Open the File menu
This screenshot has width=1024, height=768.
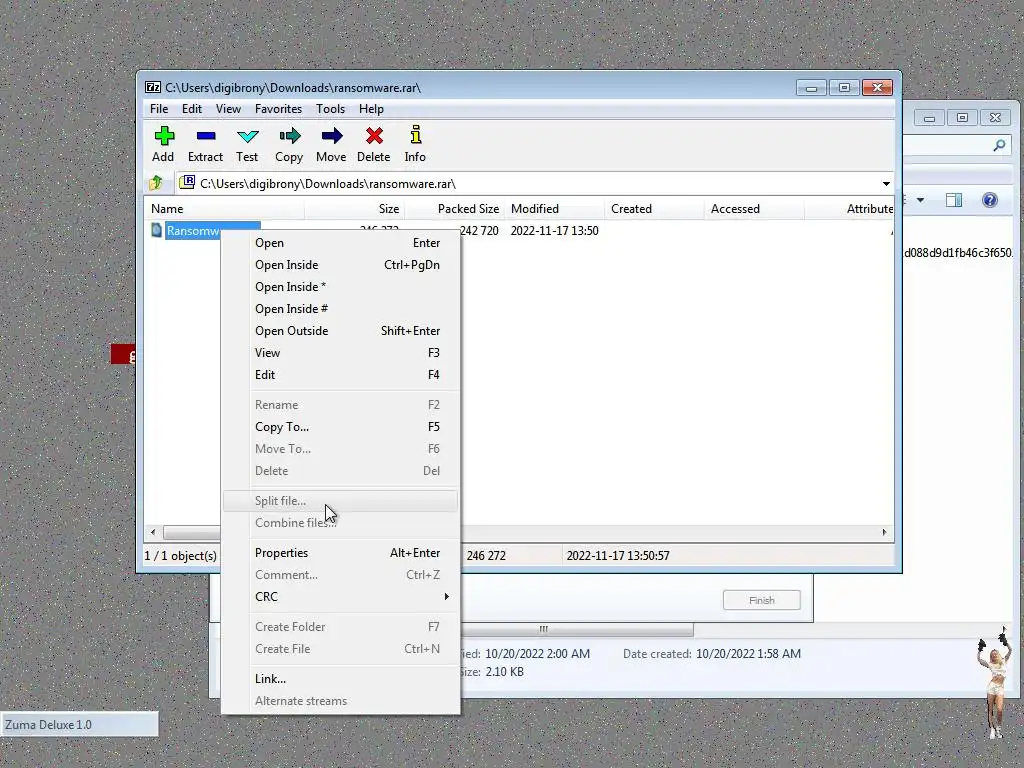(159, 109)
